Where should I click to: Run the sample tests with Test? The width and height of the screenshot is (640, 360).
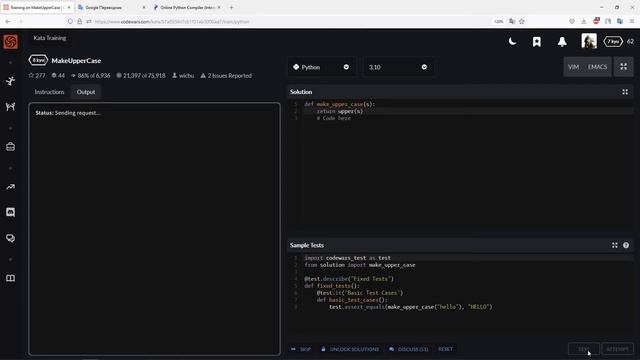[584, 349]
